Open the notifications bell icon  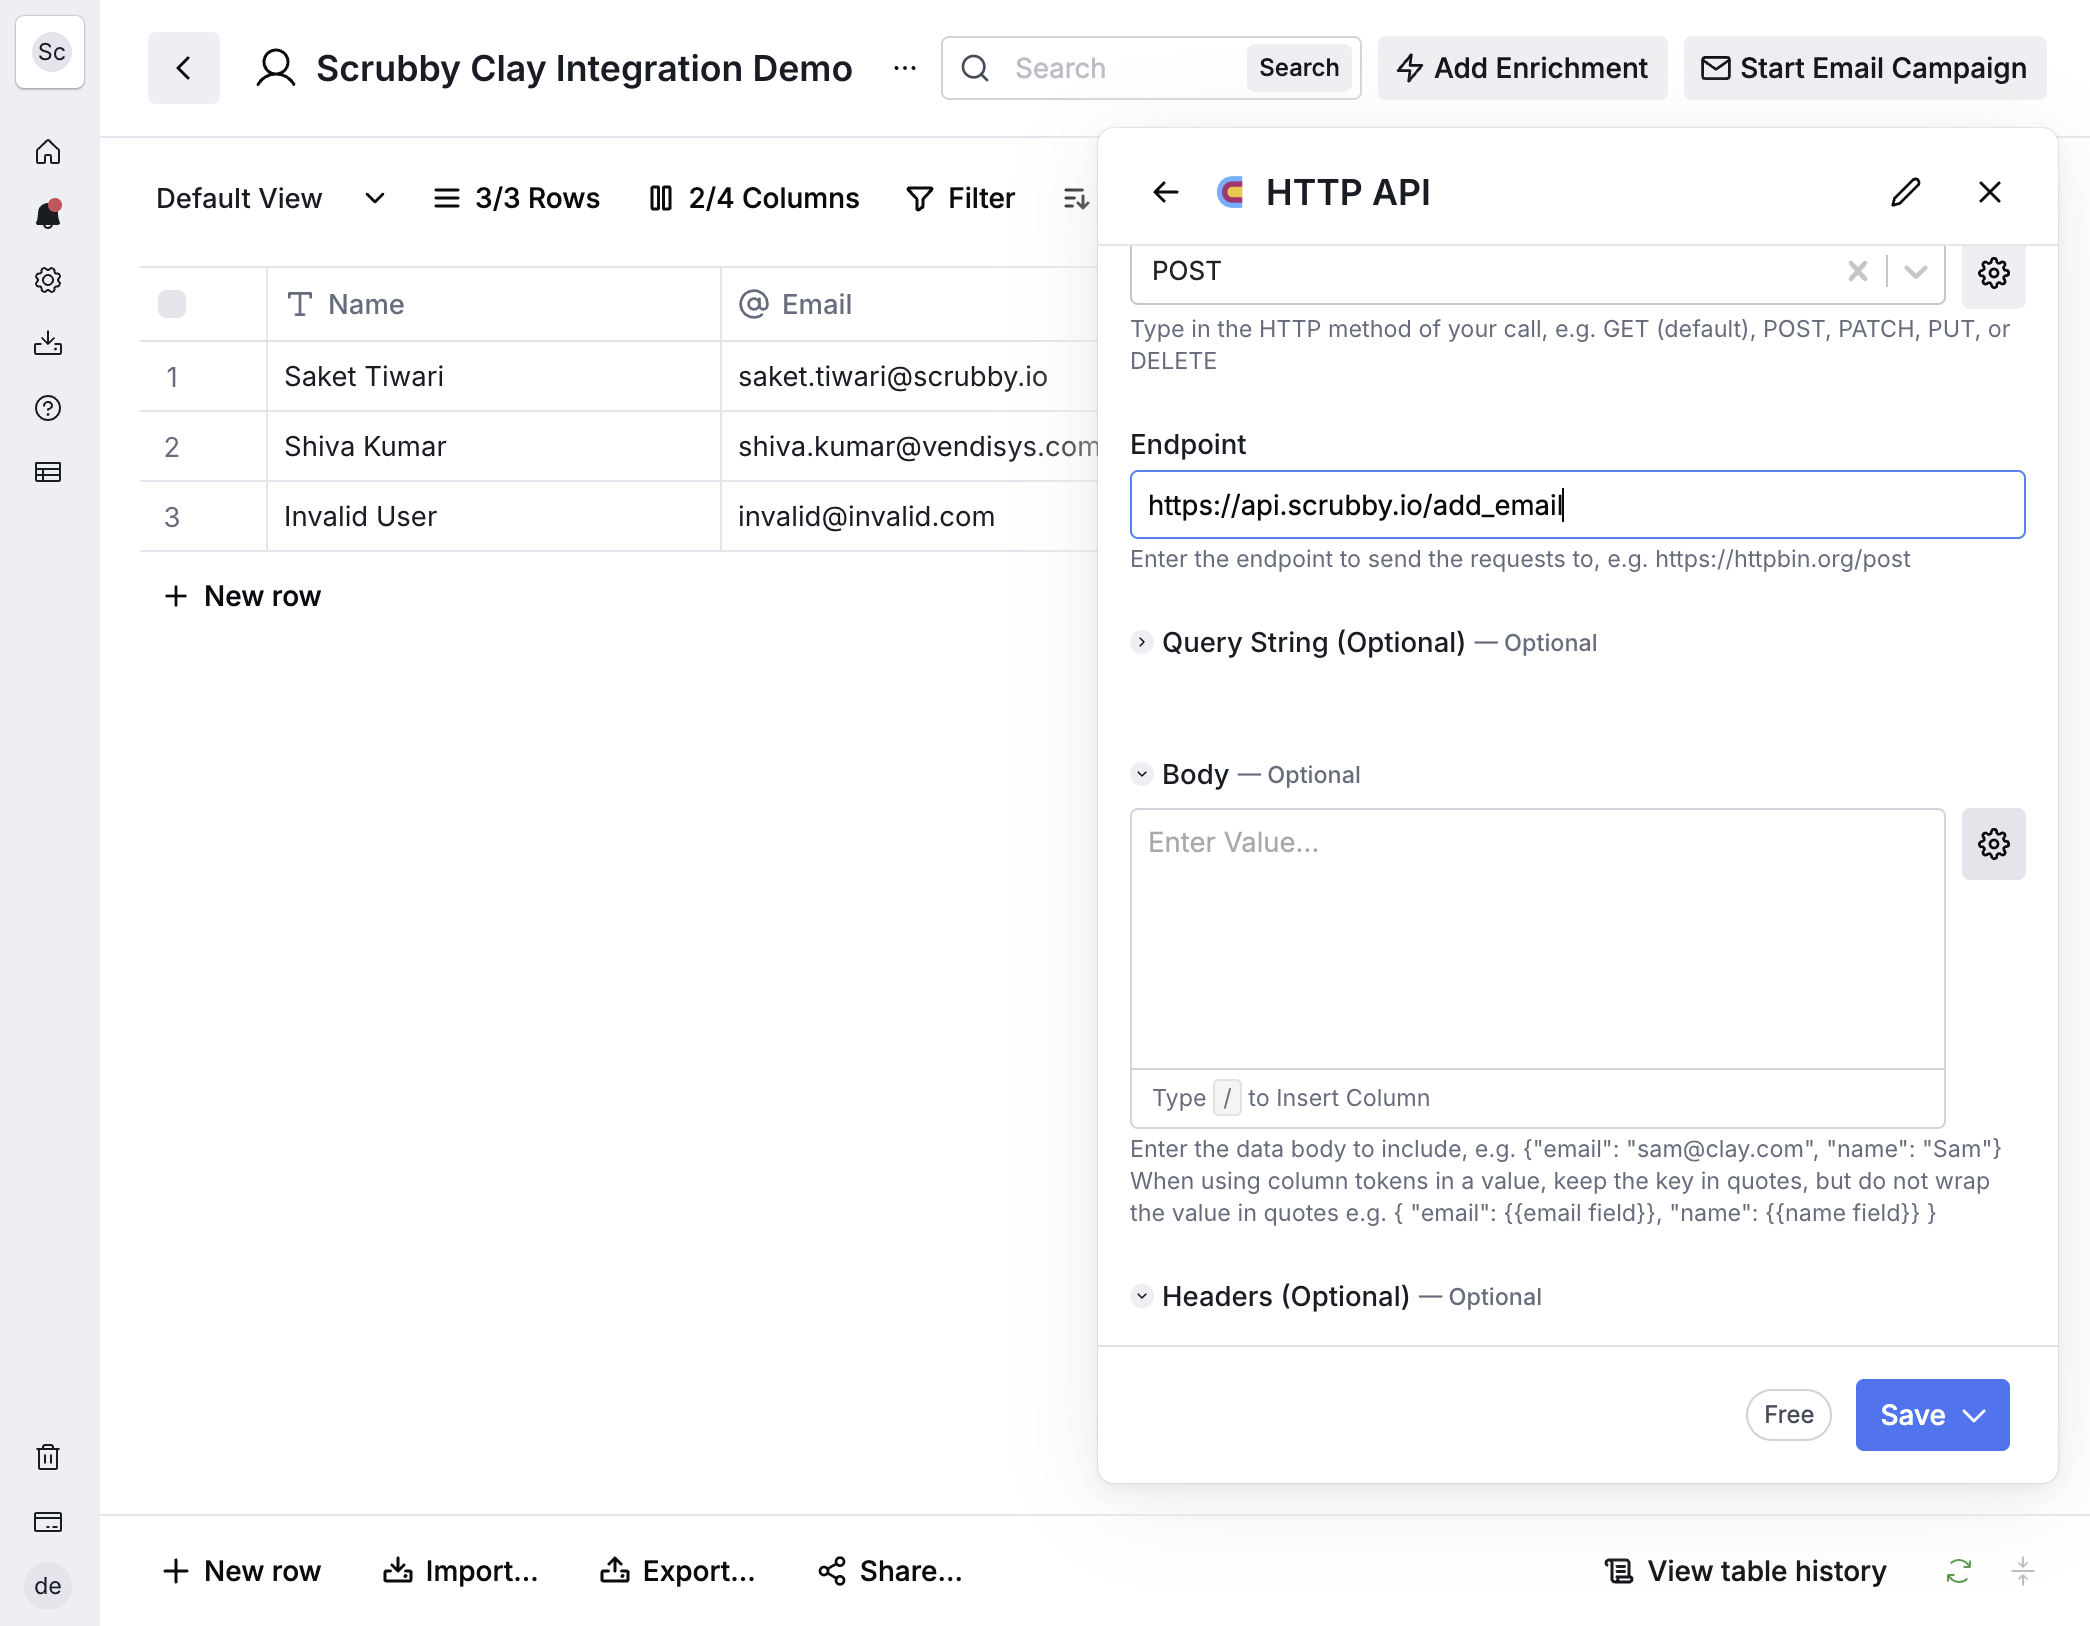[x=48, y=215]
